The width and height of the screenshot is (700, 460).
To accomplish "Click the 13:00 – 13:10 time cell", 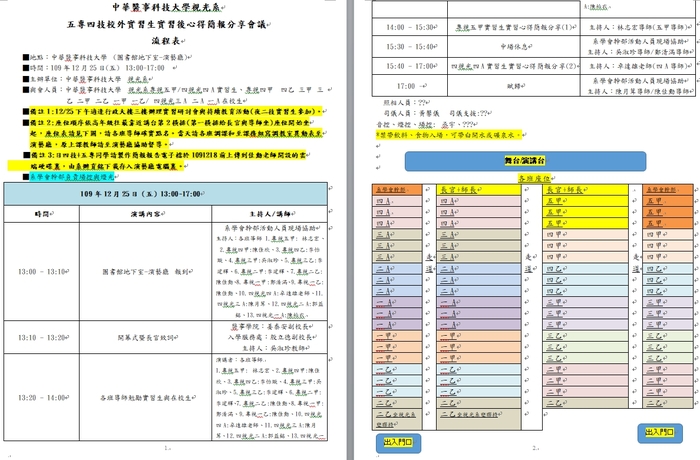I will [x=42, y=271].
